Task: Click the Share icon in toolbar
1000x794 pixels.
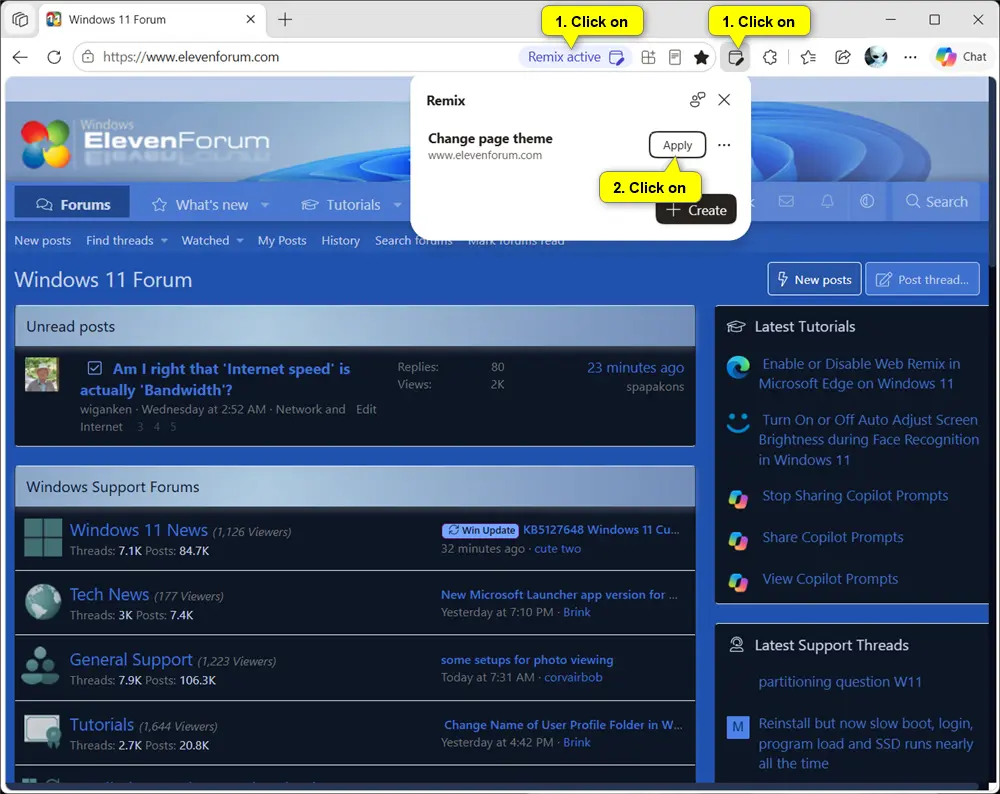Action: tap(842, 57)
